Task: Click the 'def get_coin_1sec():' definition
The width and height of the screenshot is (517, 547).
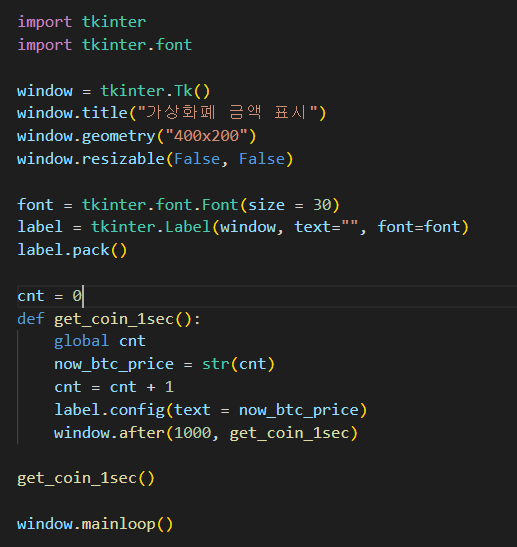Action: tap(109, 319)
